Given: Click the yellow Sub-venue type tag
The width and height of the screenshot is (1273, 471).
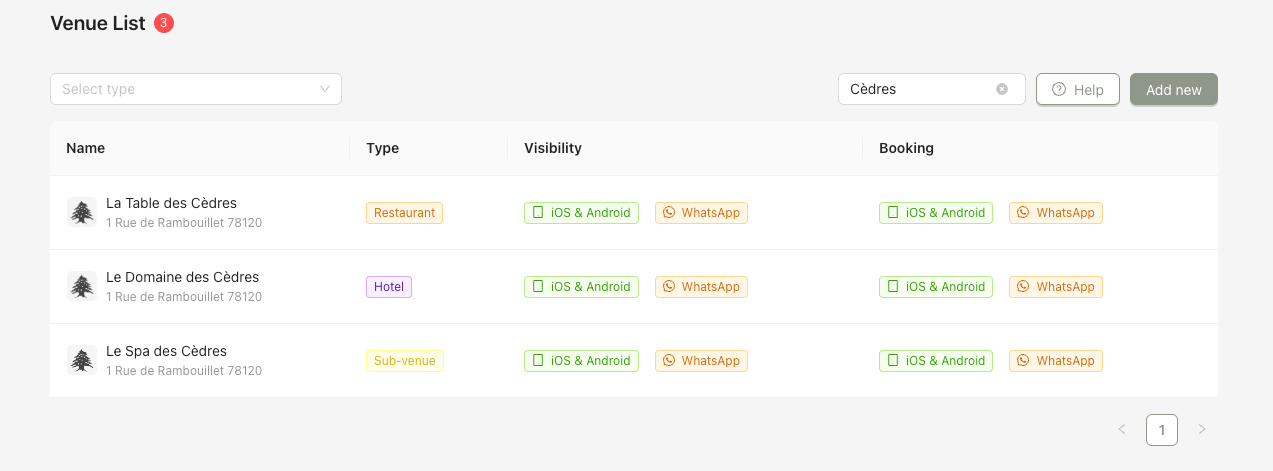Looking at the screenshot, I should pos(404,361).
